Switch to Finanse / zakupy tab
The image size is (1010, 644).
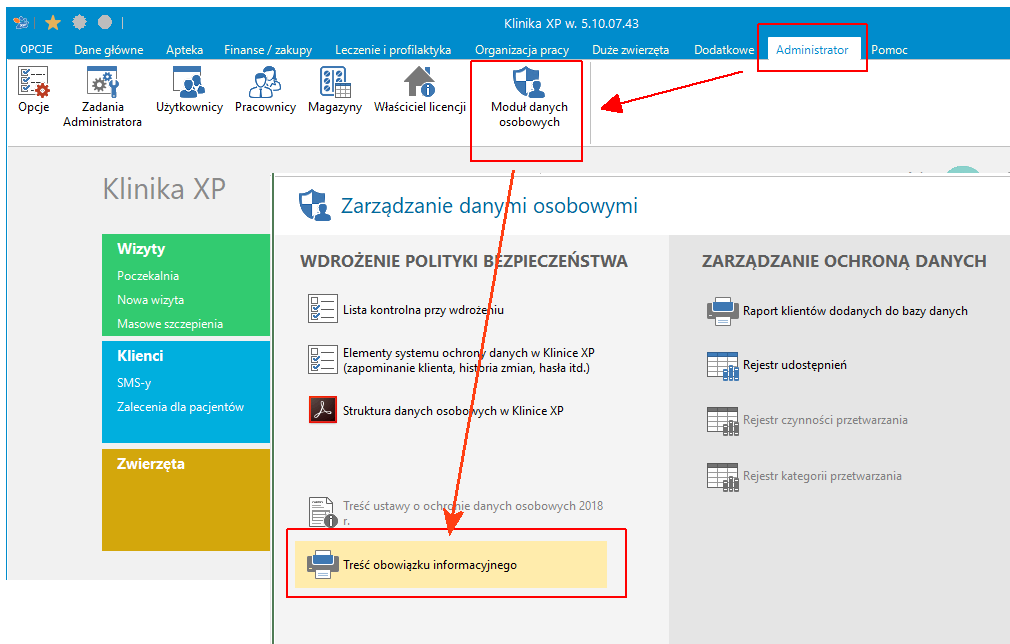268,50
